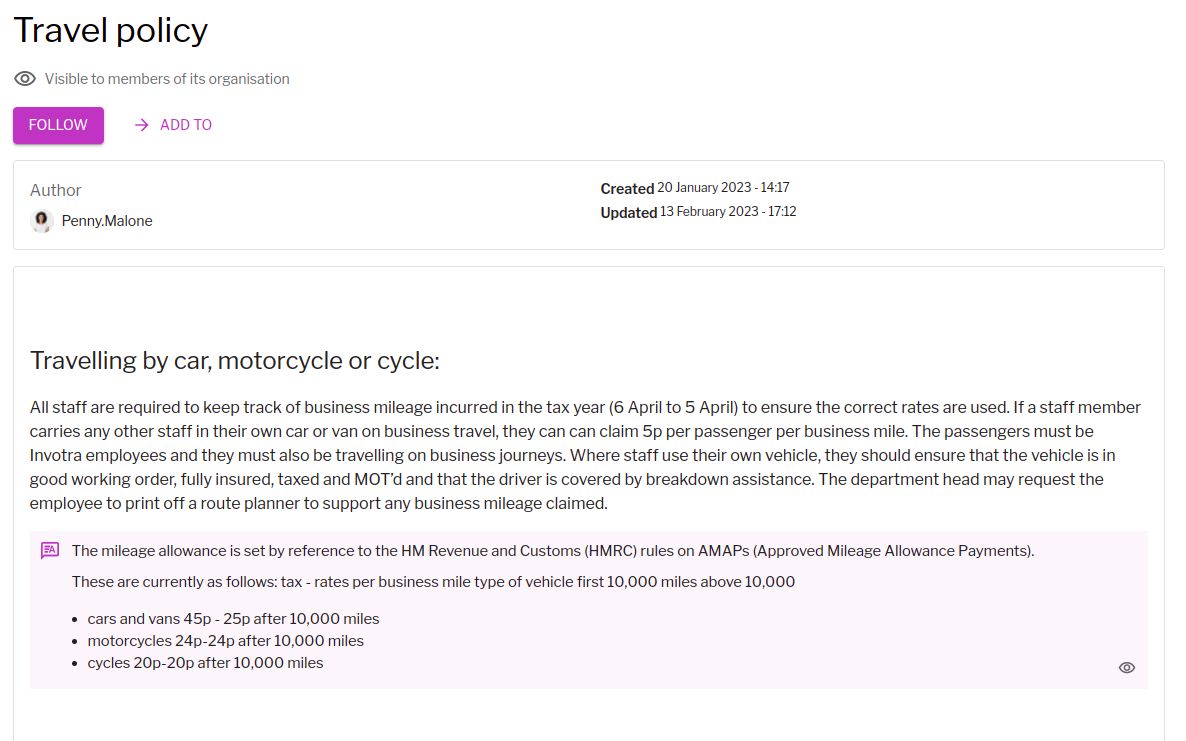Open the ADD TO link
This screenshot has width=1186, height=741.
point(186,125)
